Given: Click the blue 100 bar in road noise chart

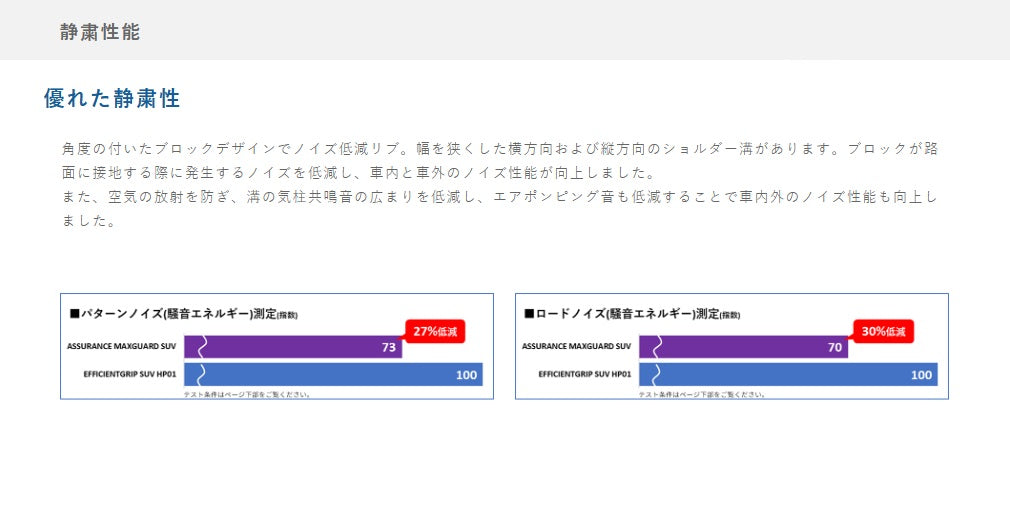Looking at the screenshot, I should pos(788,374).
